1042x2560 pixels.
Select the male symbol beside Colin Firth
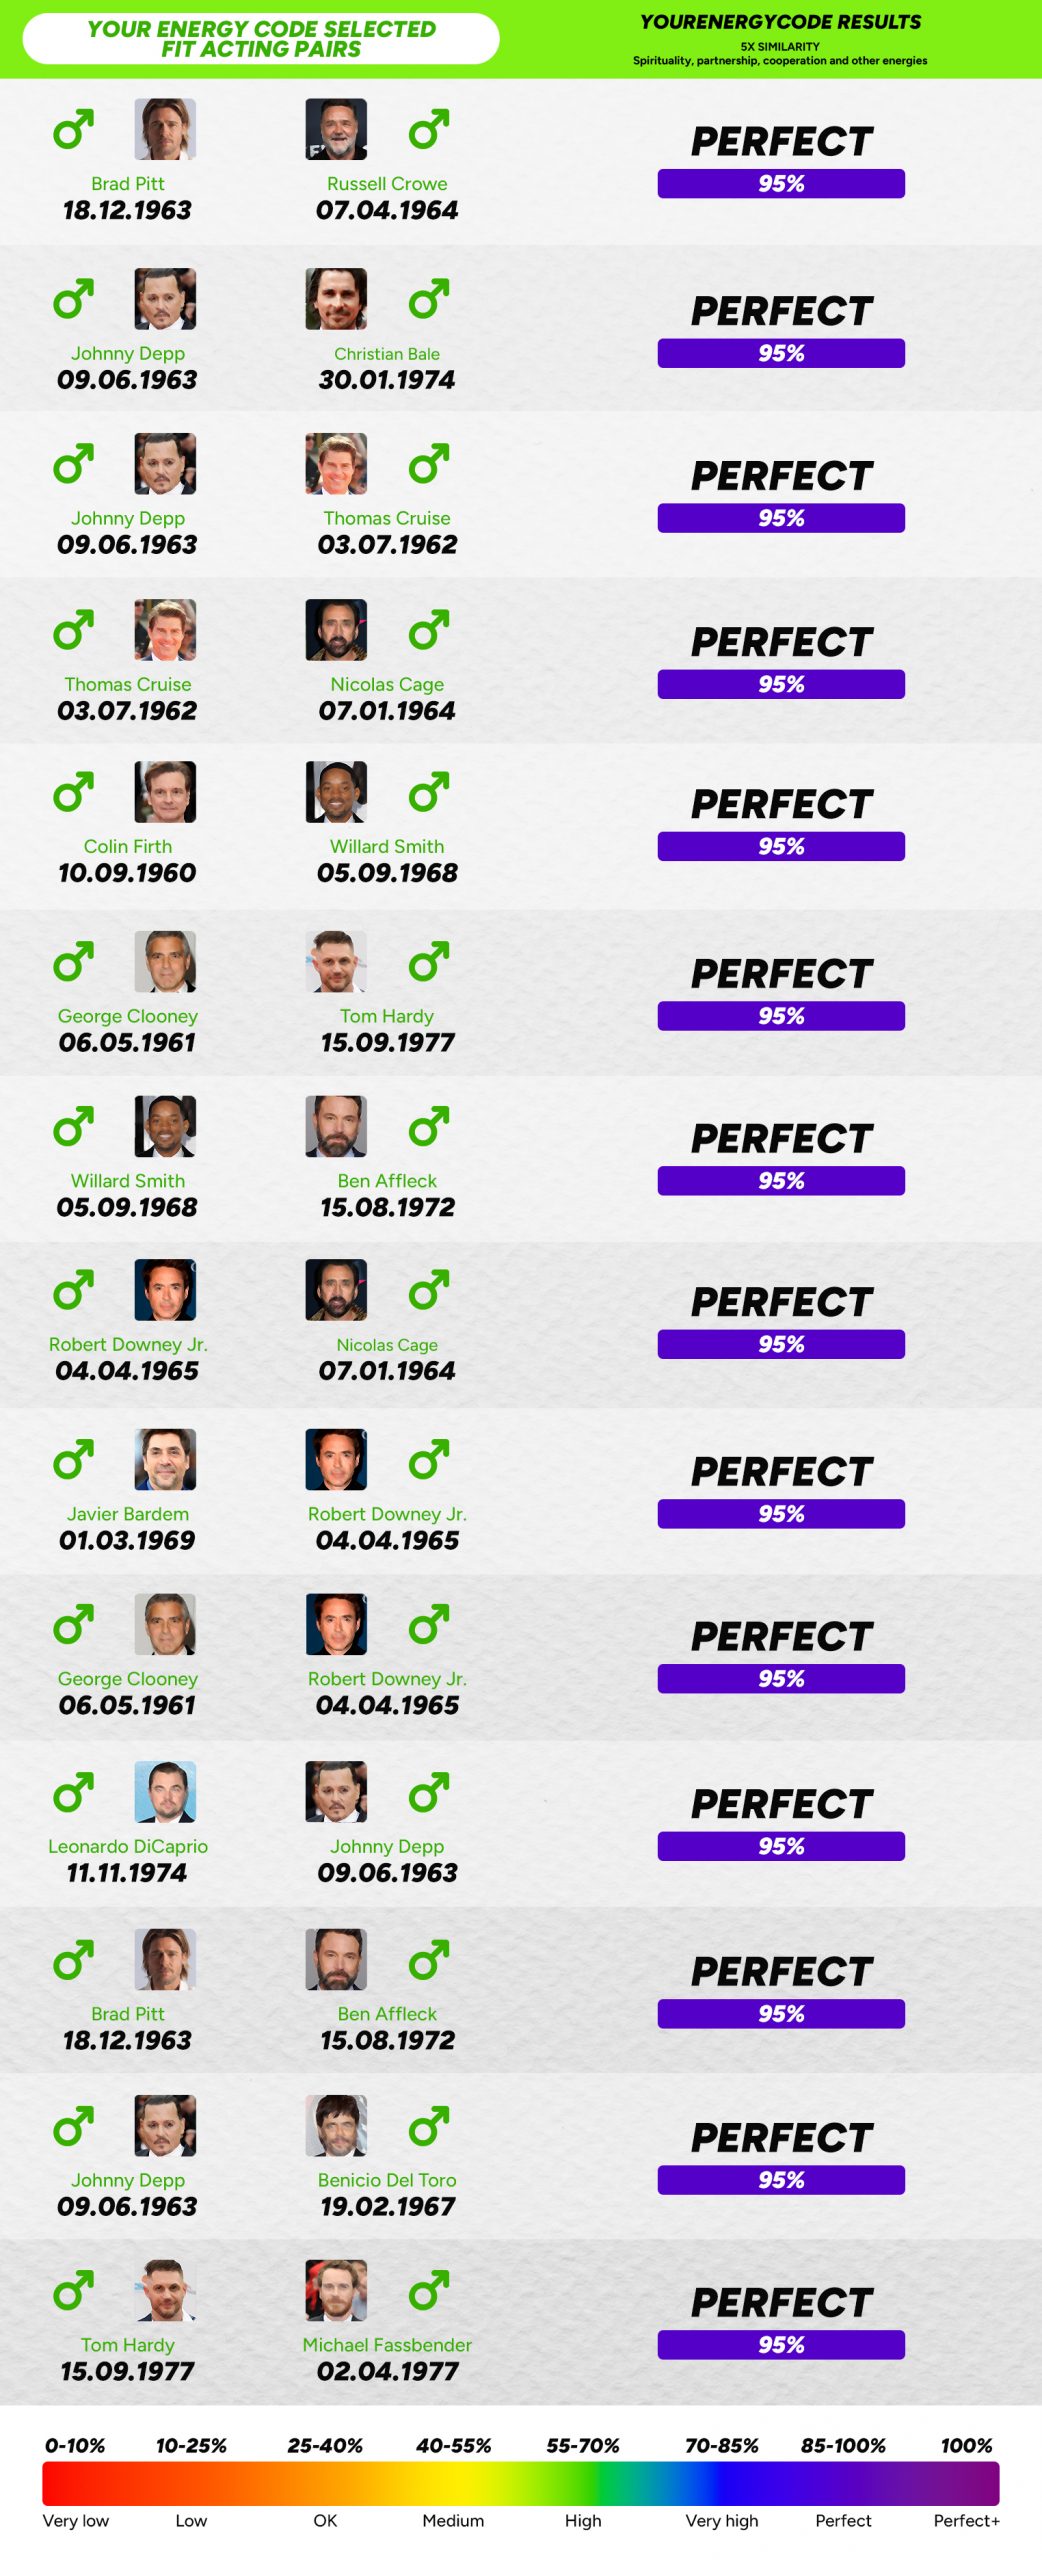(73, 792)
